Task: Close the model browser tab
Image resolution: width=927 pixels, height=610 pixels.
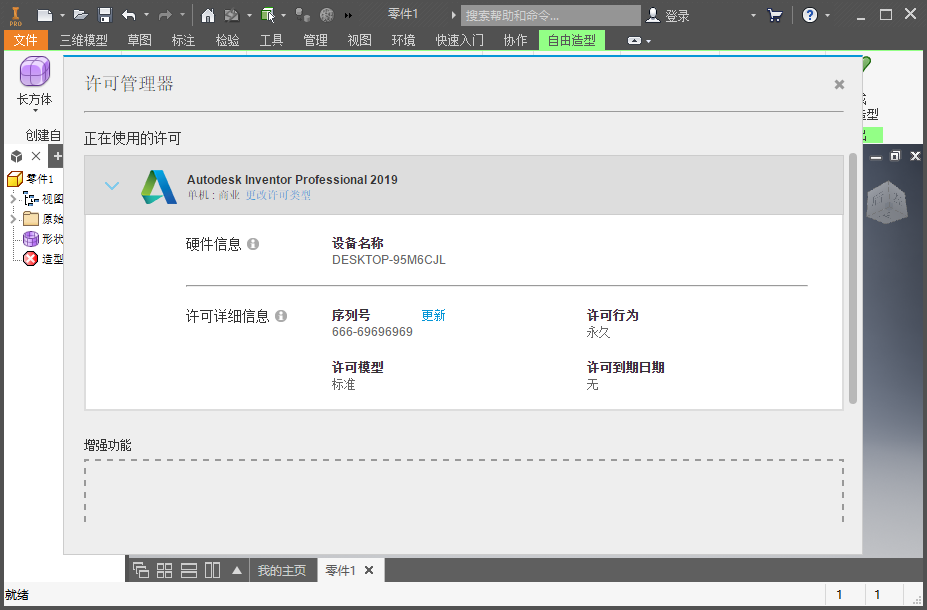Action: tap(36, 156)
